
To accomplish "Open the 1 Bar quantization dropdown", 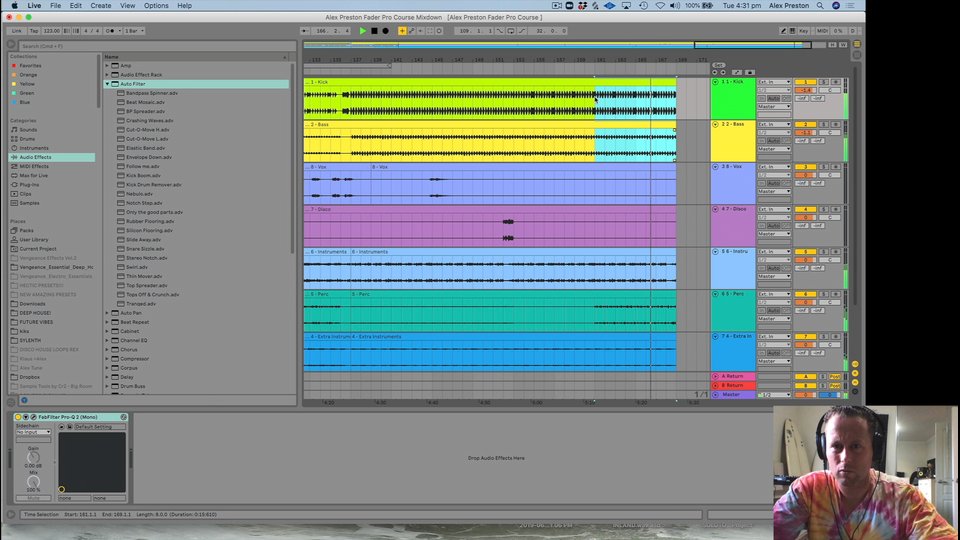I will click(x=134, y=31).
